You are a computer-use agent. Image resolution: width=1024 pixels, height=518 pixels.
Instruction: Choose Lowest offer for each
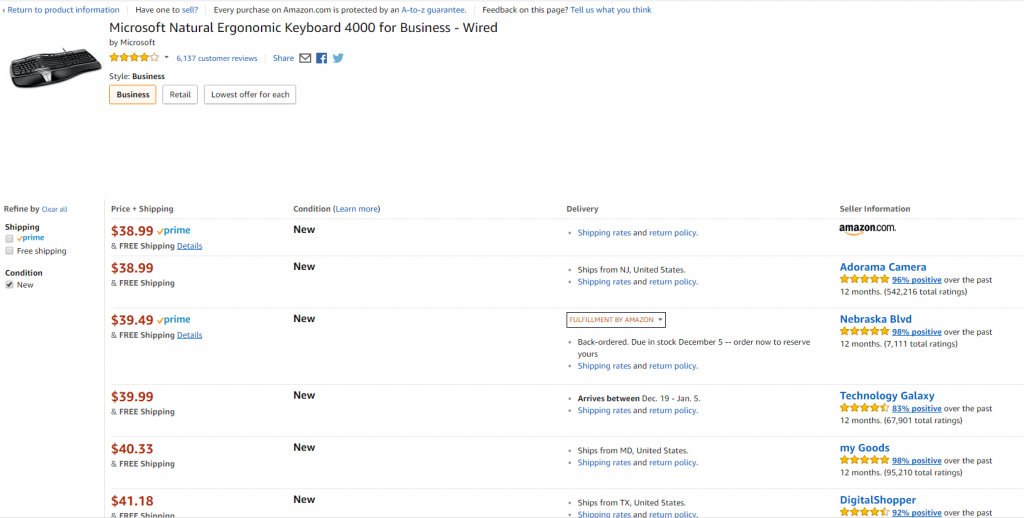click(x=250, y=95)
